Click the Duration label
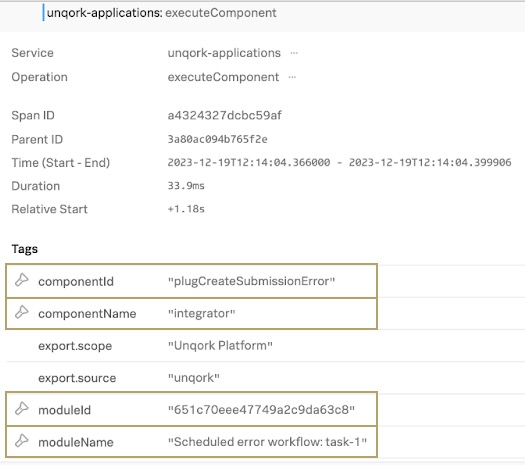The height and width of the screenshot is (465, 525). pyautogui.click(x=35, y=186)
